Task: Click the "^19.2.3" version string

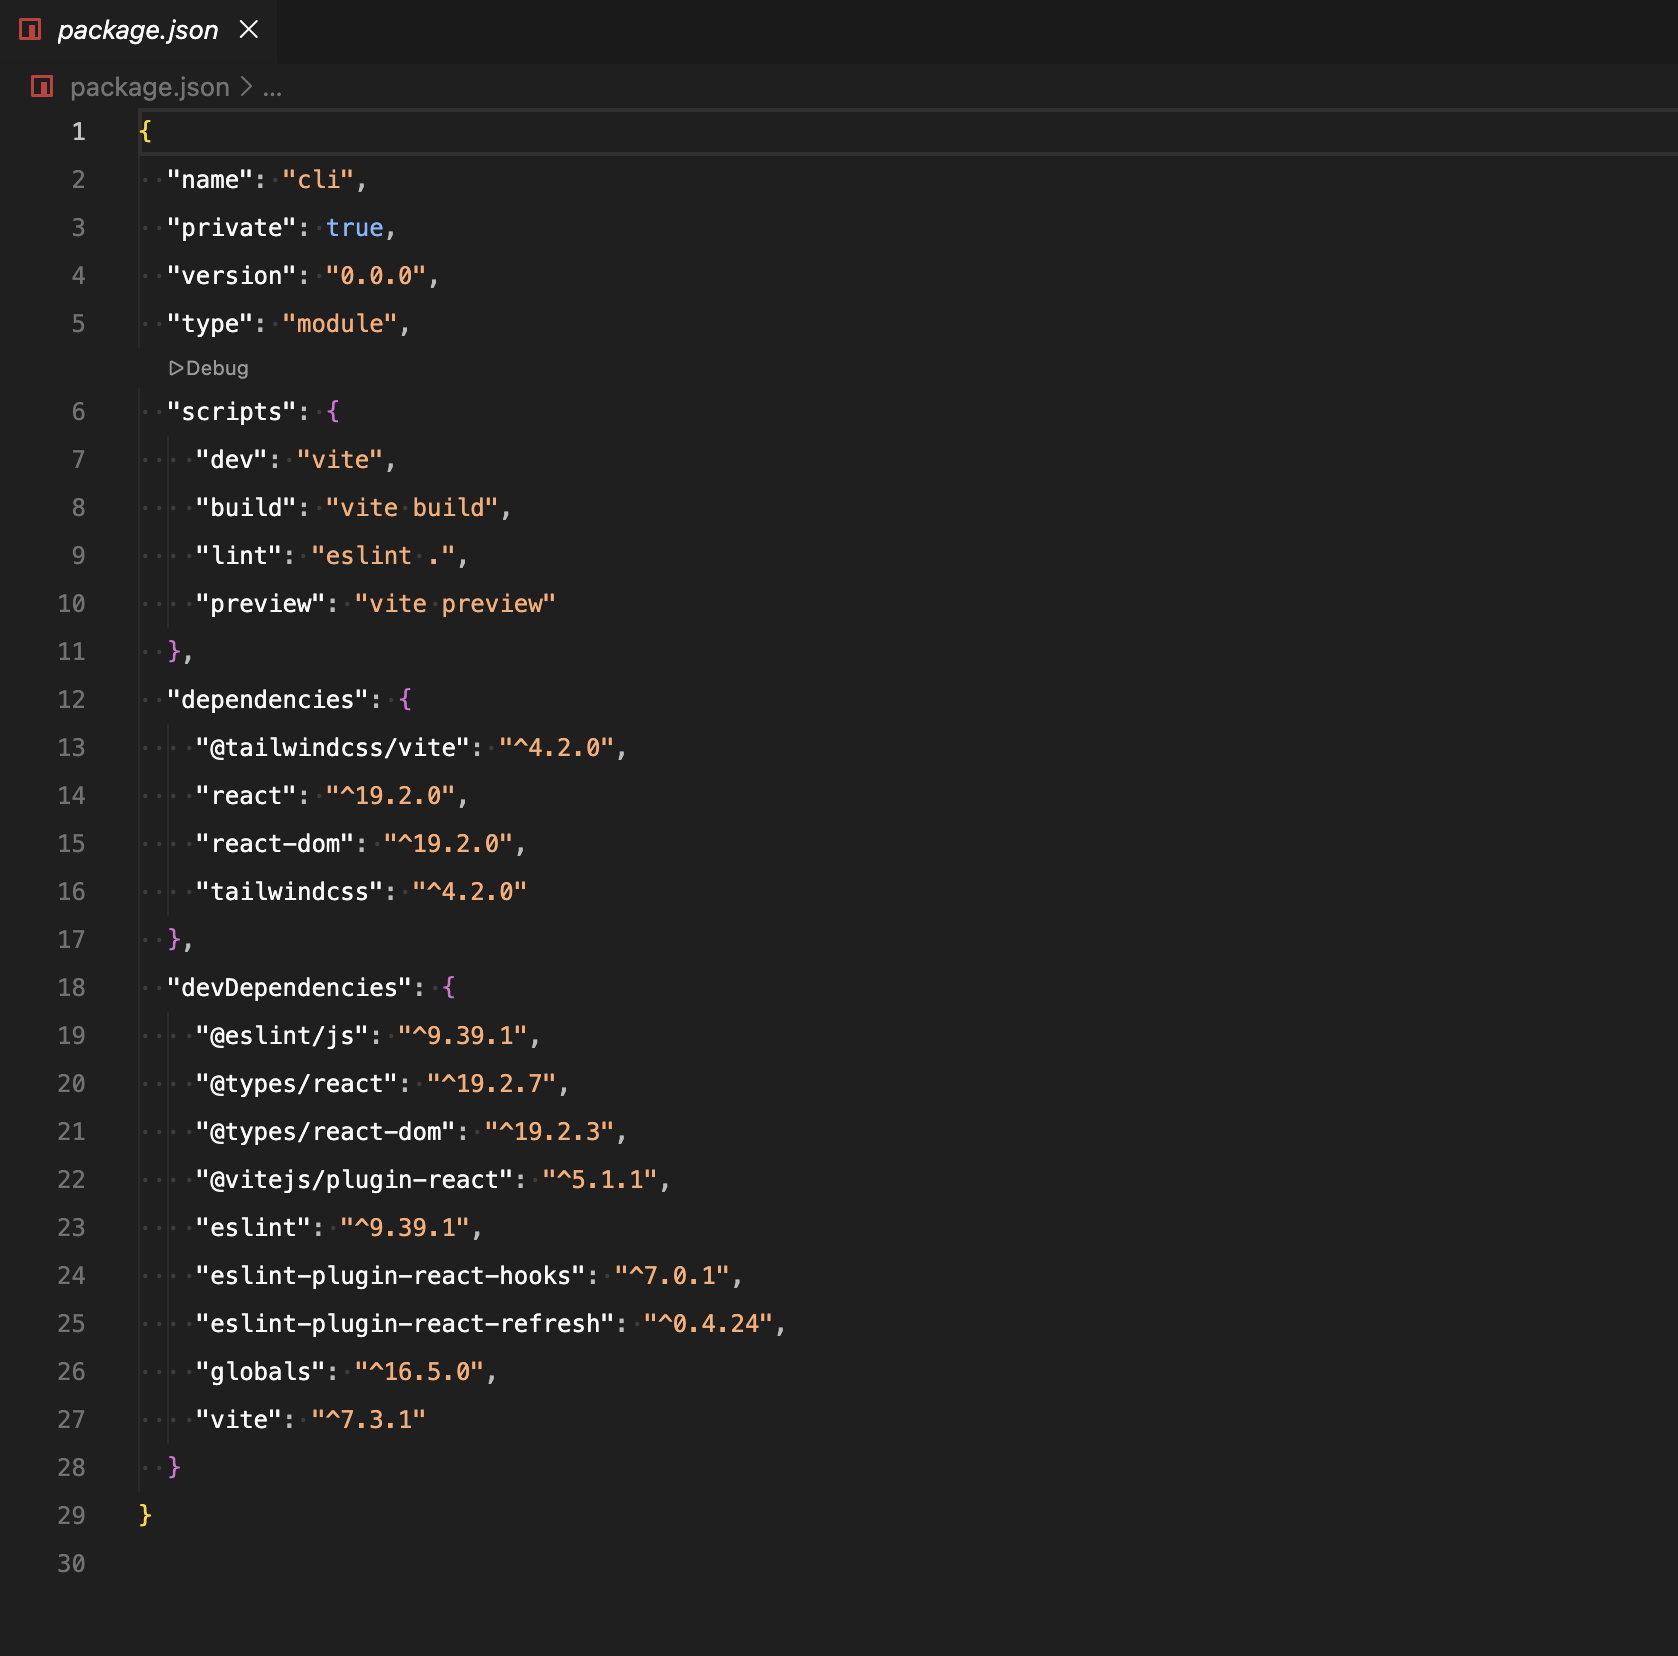Action: 550,1131
